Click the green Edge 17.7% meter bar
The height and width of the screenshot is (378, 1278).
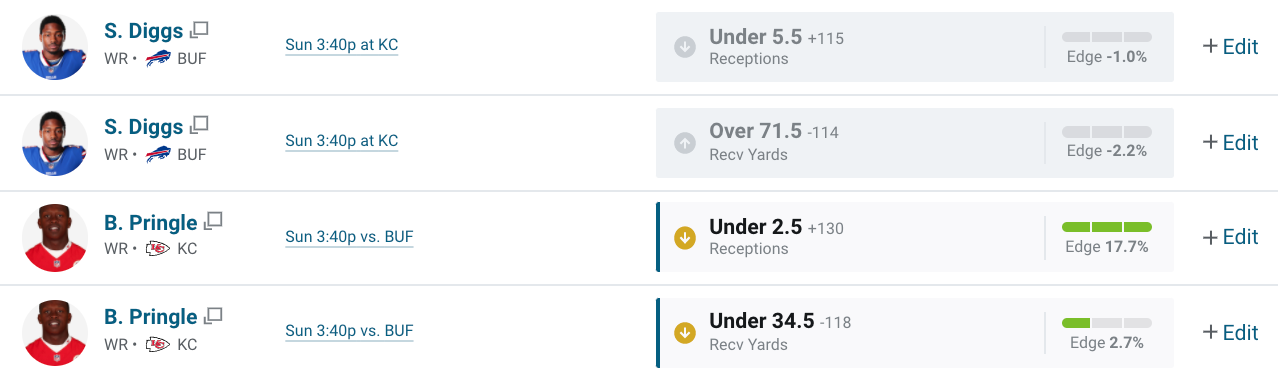pyautogui.click(x=1107, y=227)
